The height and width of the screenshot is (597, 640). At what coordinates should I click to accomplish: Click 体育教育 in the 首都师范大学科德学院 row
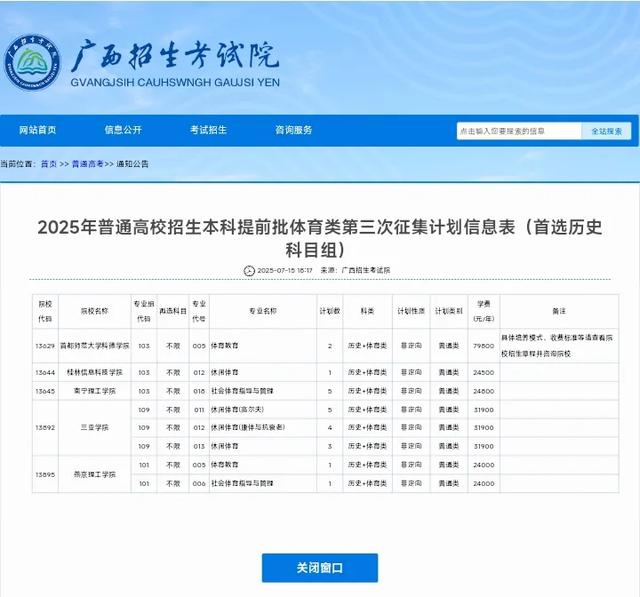[x=225, y=346]
